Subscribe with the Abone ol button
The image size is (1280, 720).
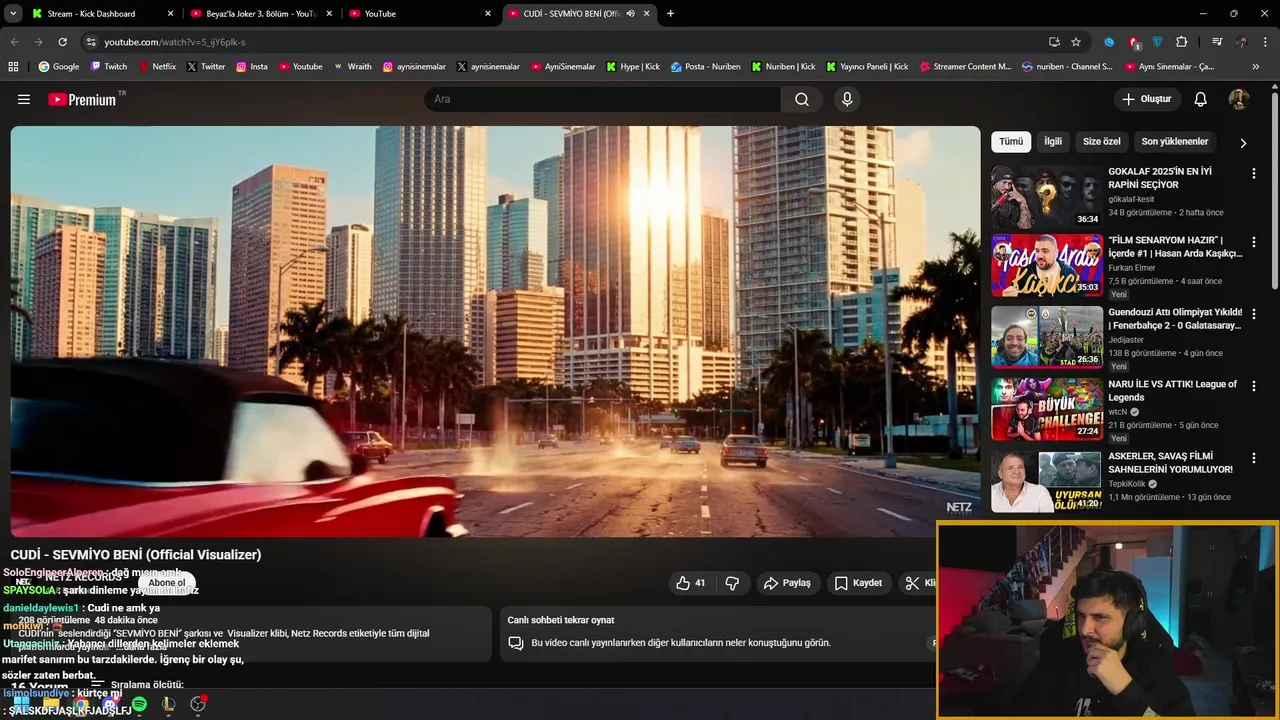pos(167,583)
